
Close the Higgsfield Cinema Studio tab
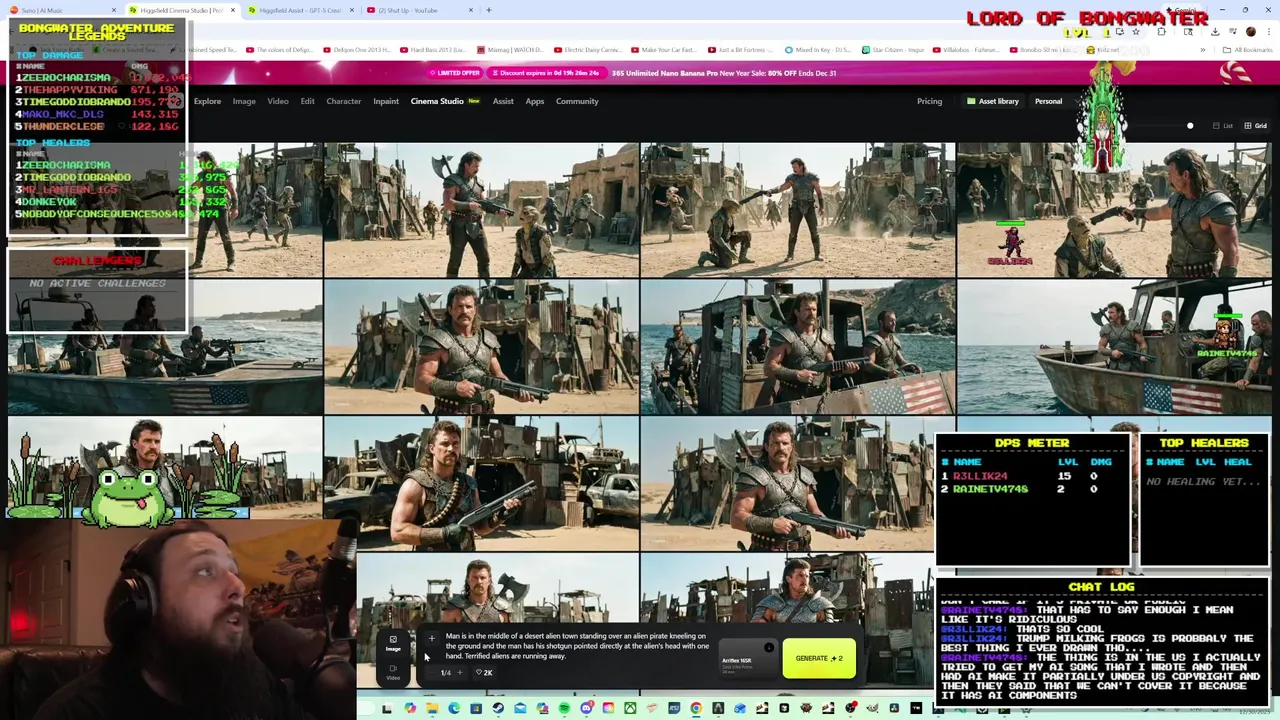pos(233,10)
